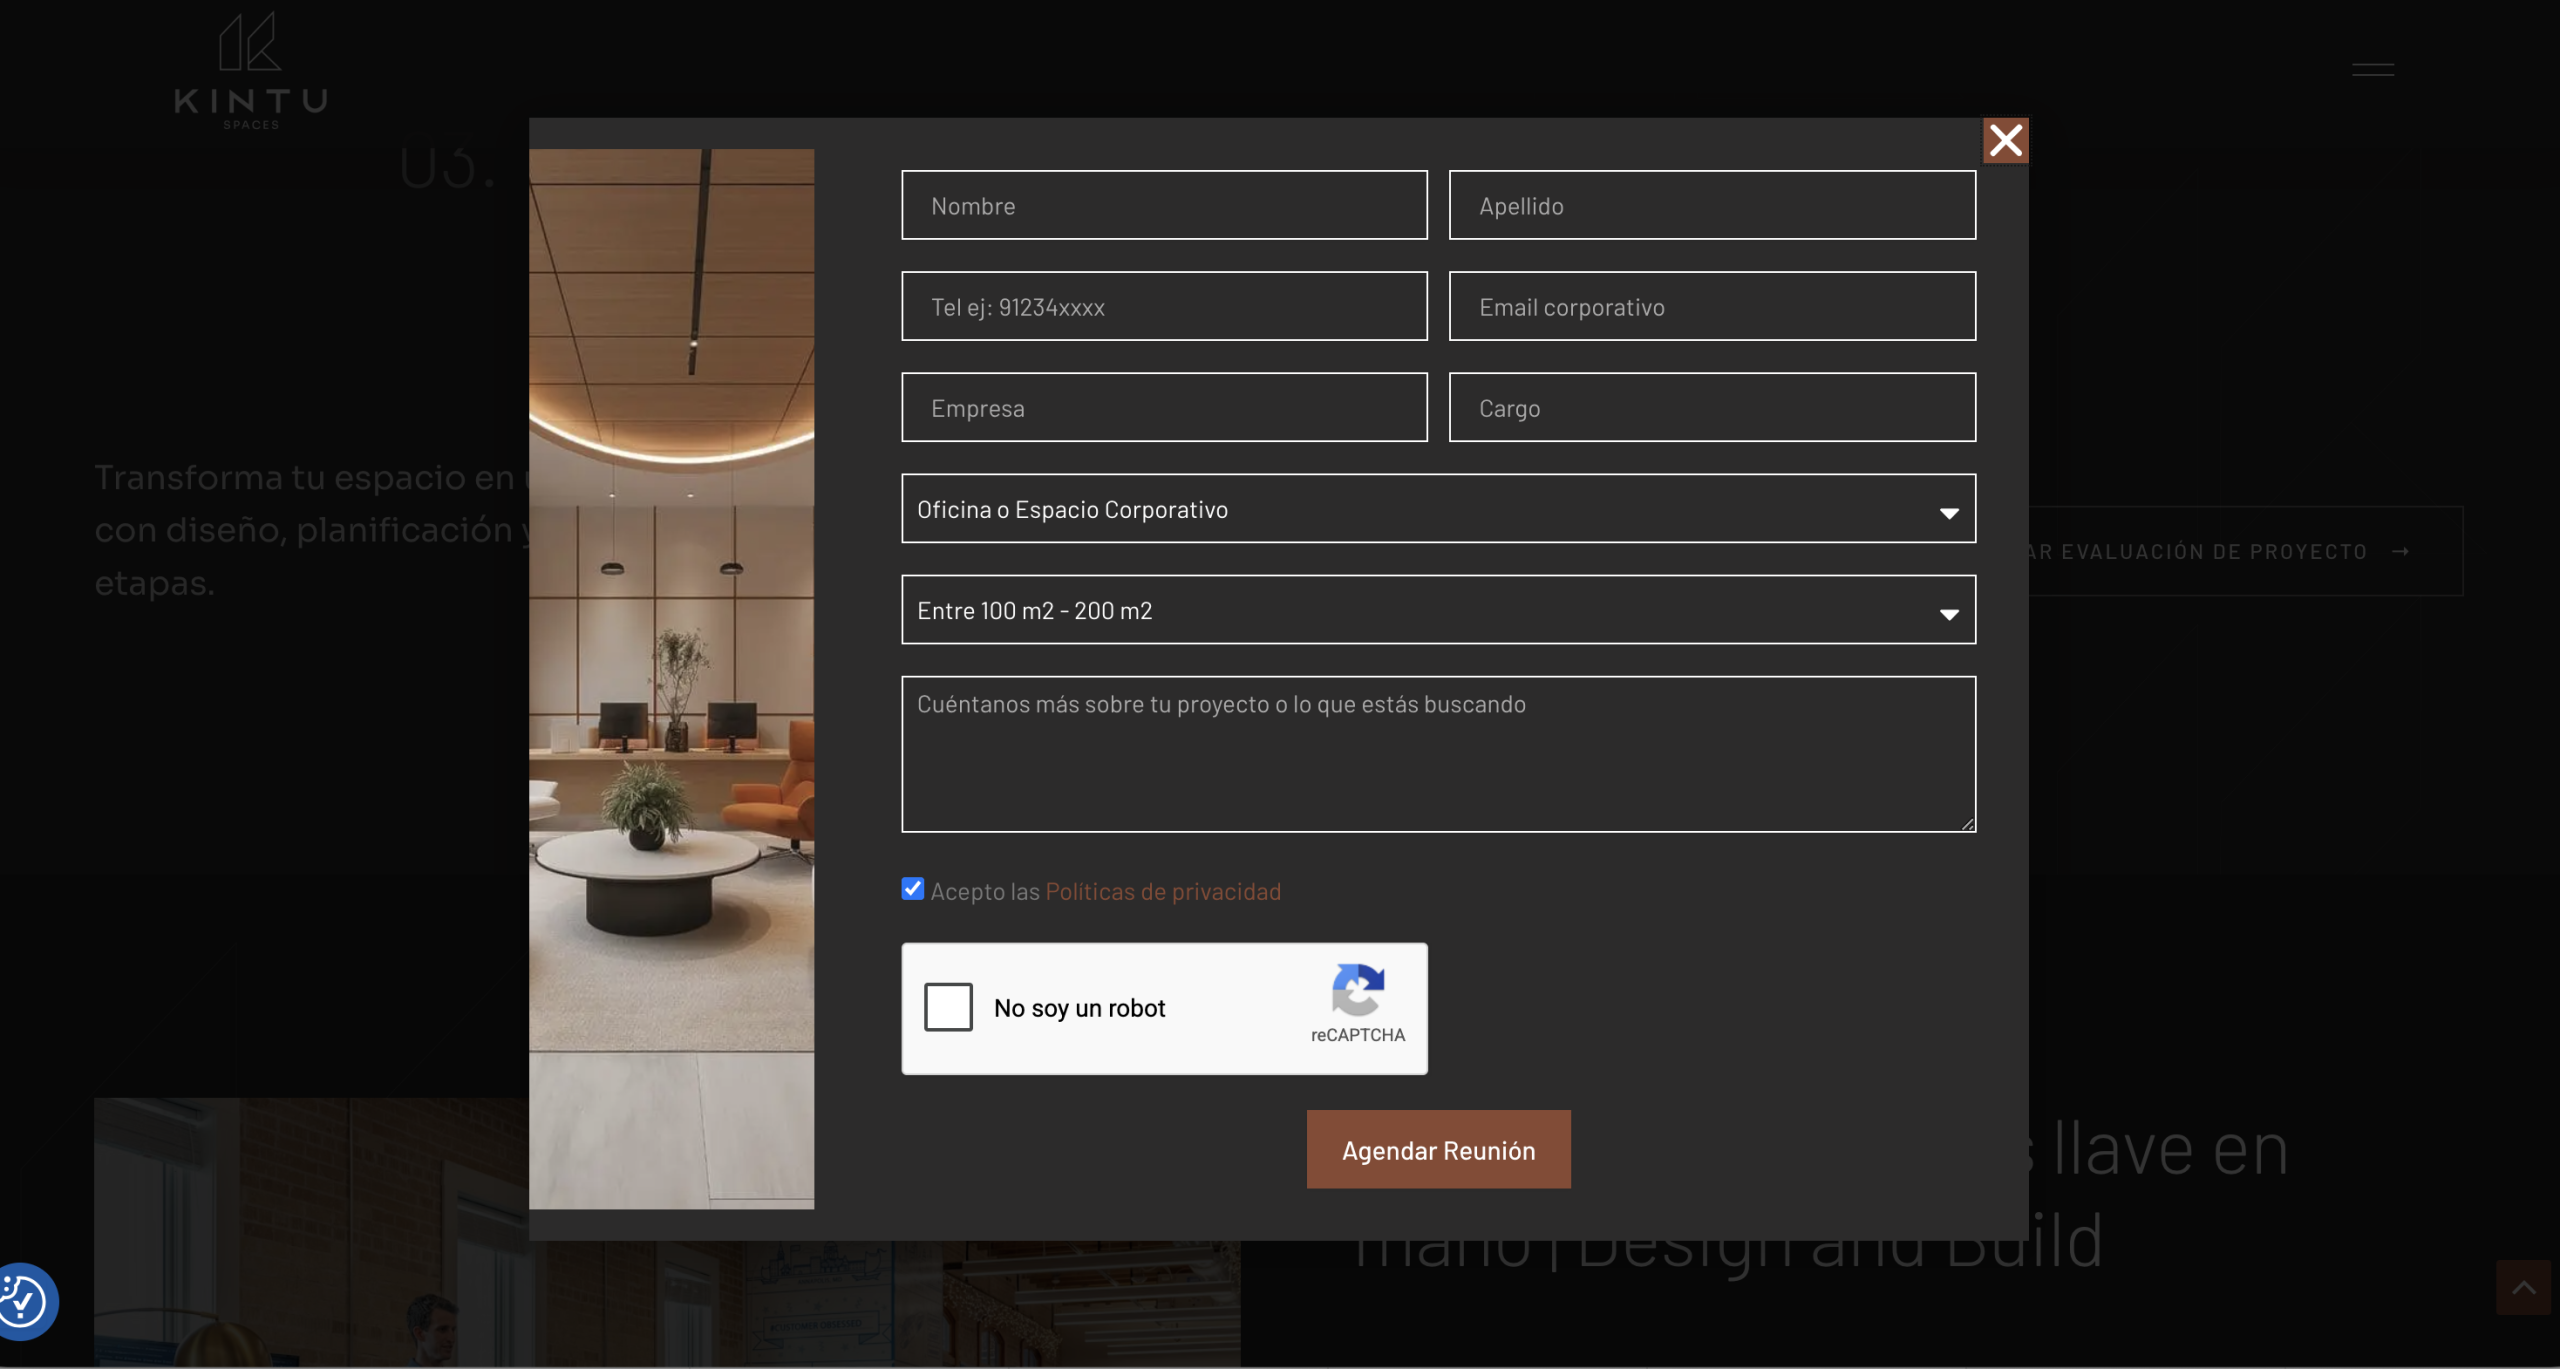Click the office interior image in popup
The image size is (2560, 1369).
671,679
